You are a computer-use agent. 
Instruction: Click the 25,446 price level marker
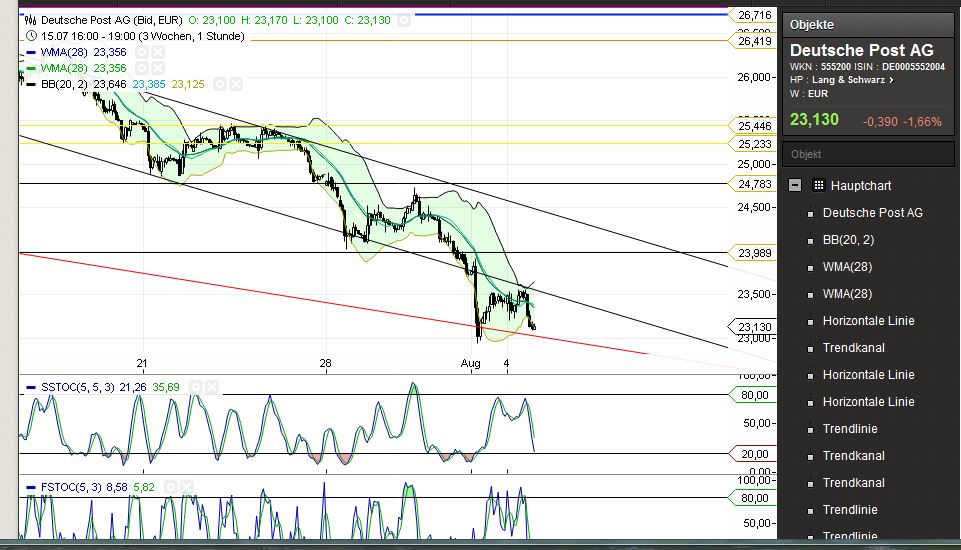tap(753, 126)
